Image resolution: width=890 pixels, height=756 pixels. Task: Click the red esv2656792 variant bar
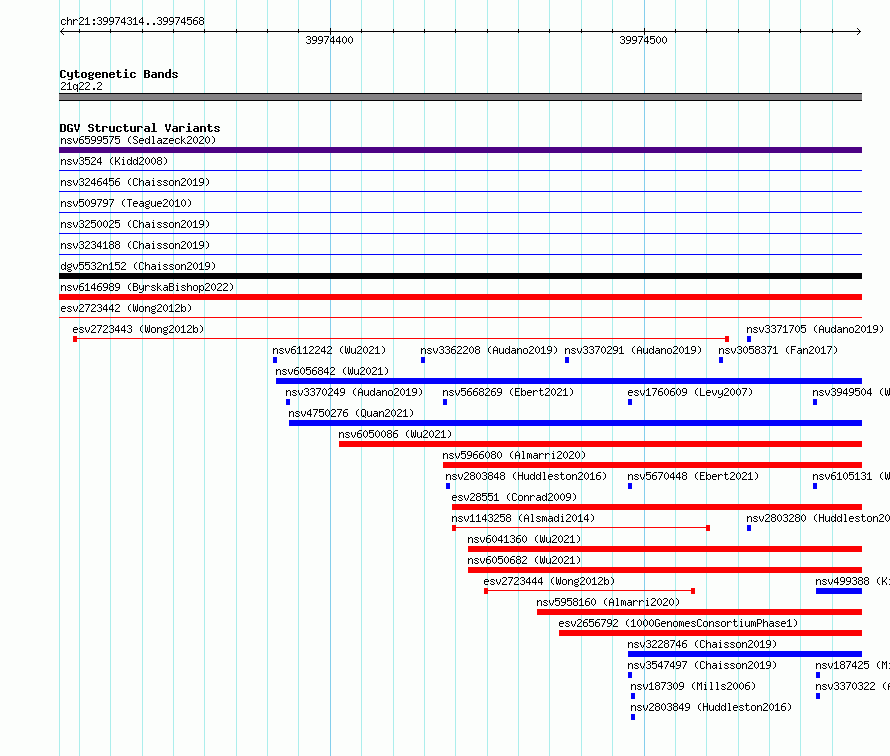point(710,633)
